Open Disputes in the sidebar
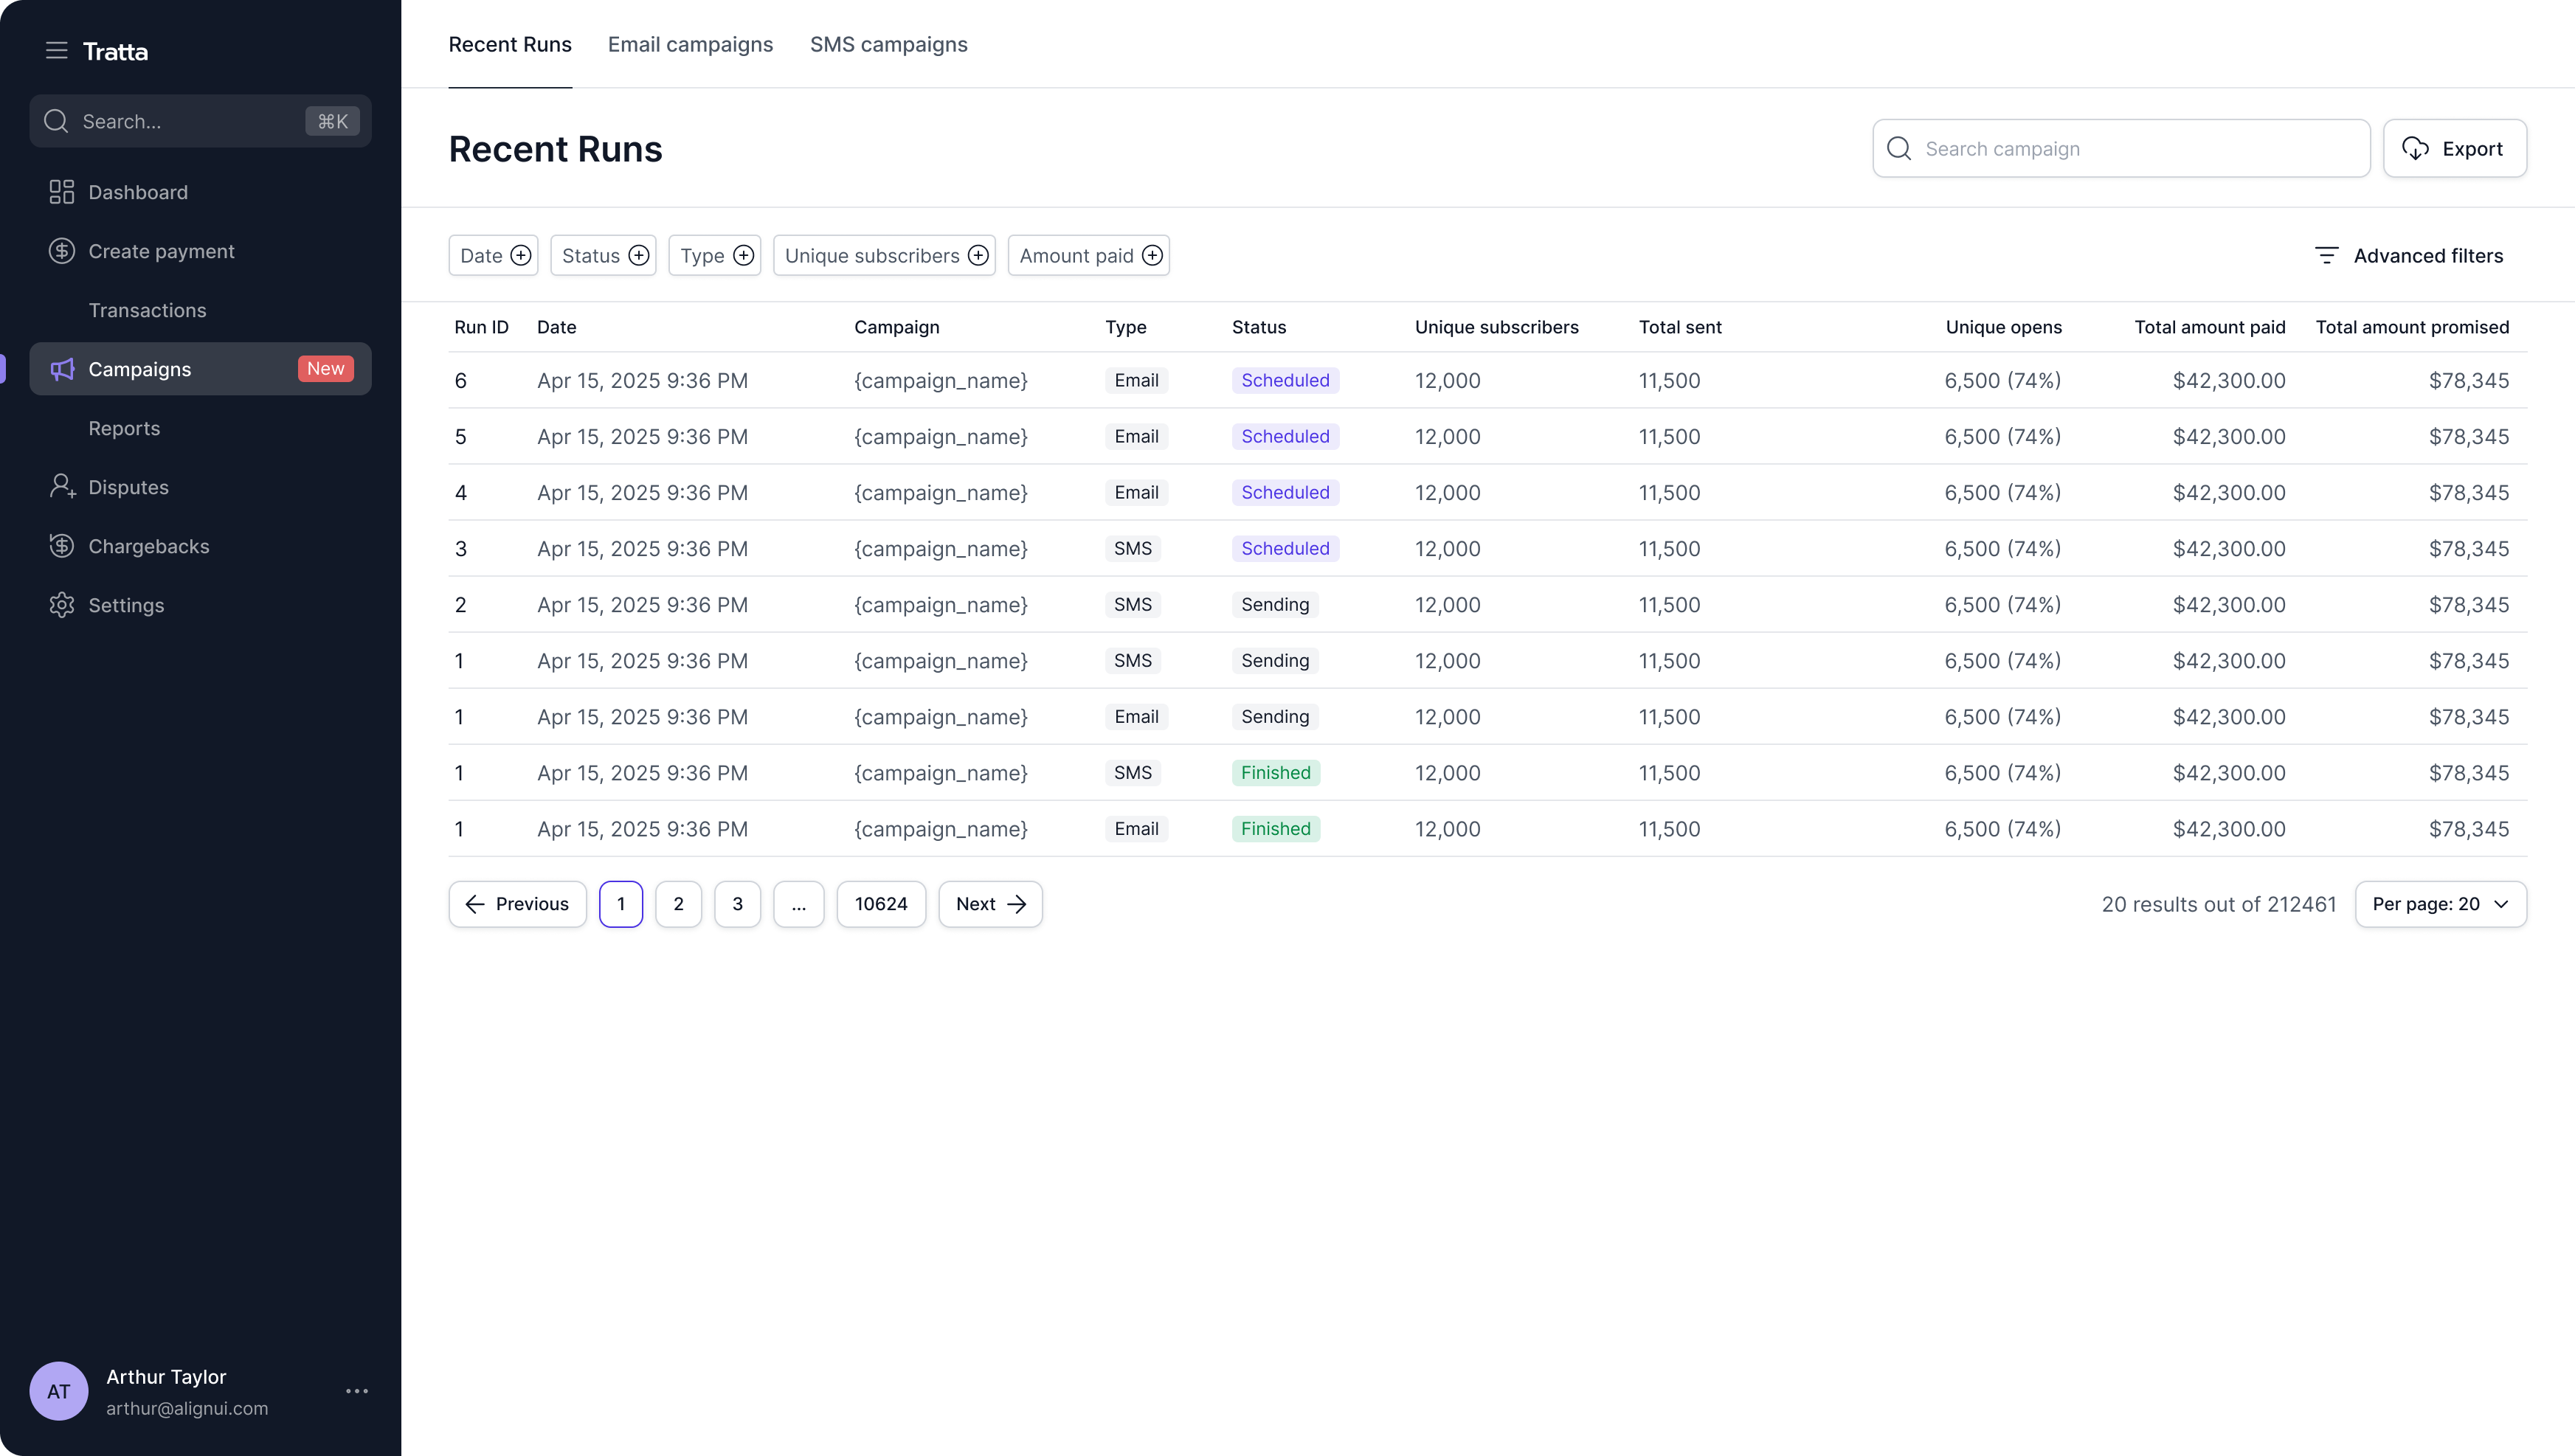2575x1456 pixels. click(128, 487)
